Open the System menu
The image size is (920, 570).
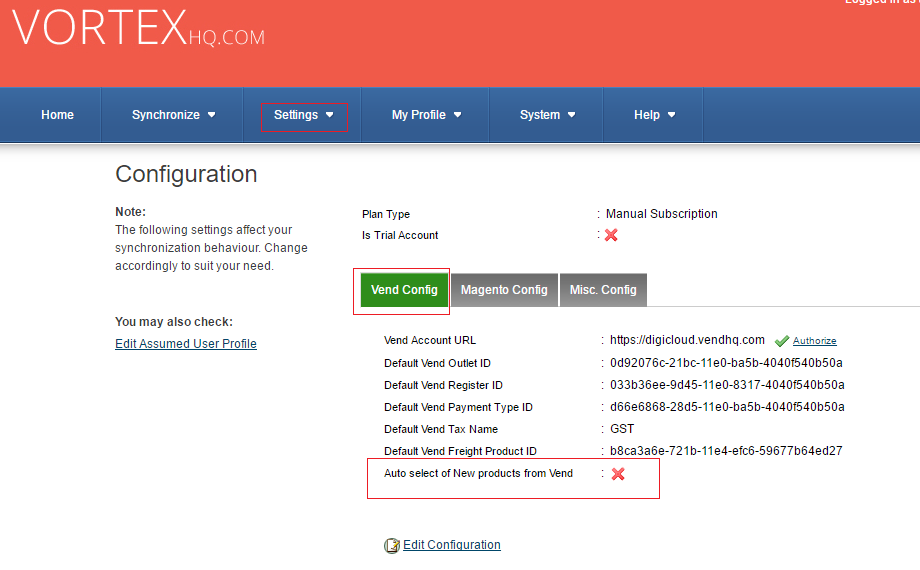coord(547,115)
